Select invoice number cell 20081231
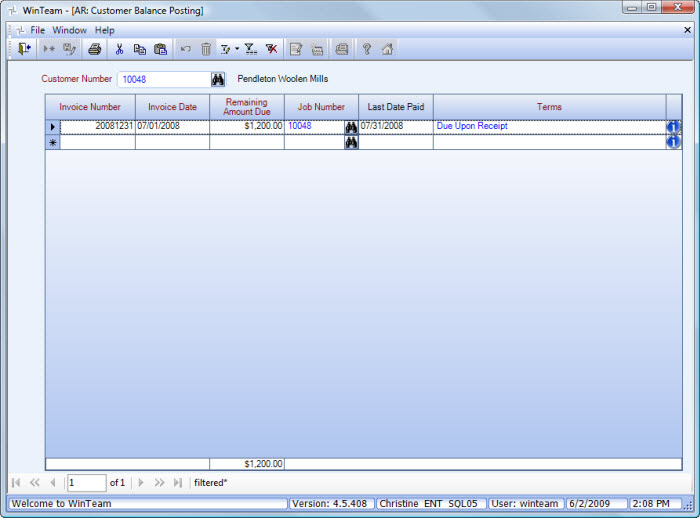The width and height of the screenshot is (700, 518). pos(97,126)
